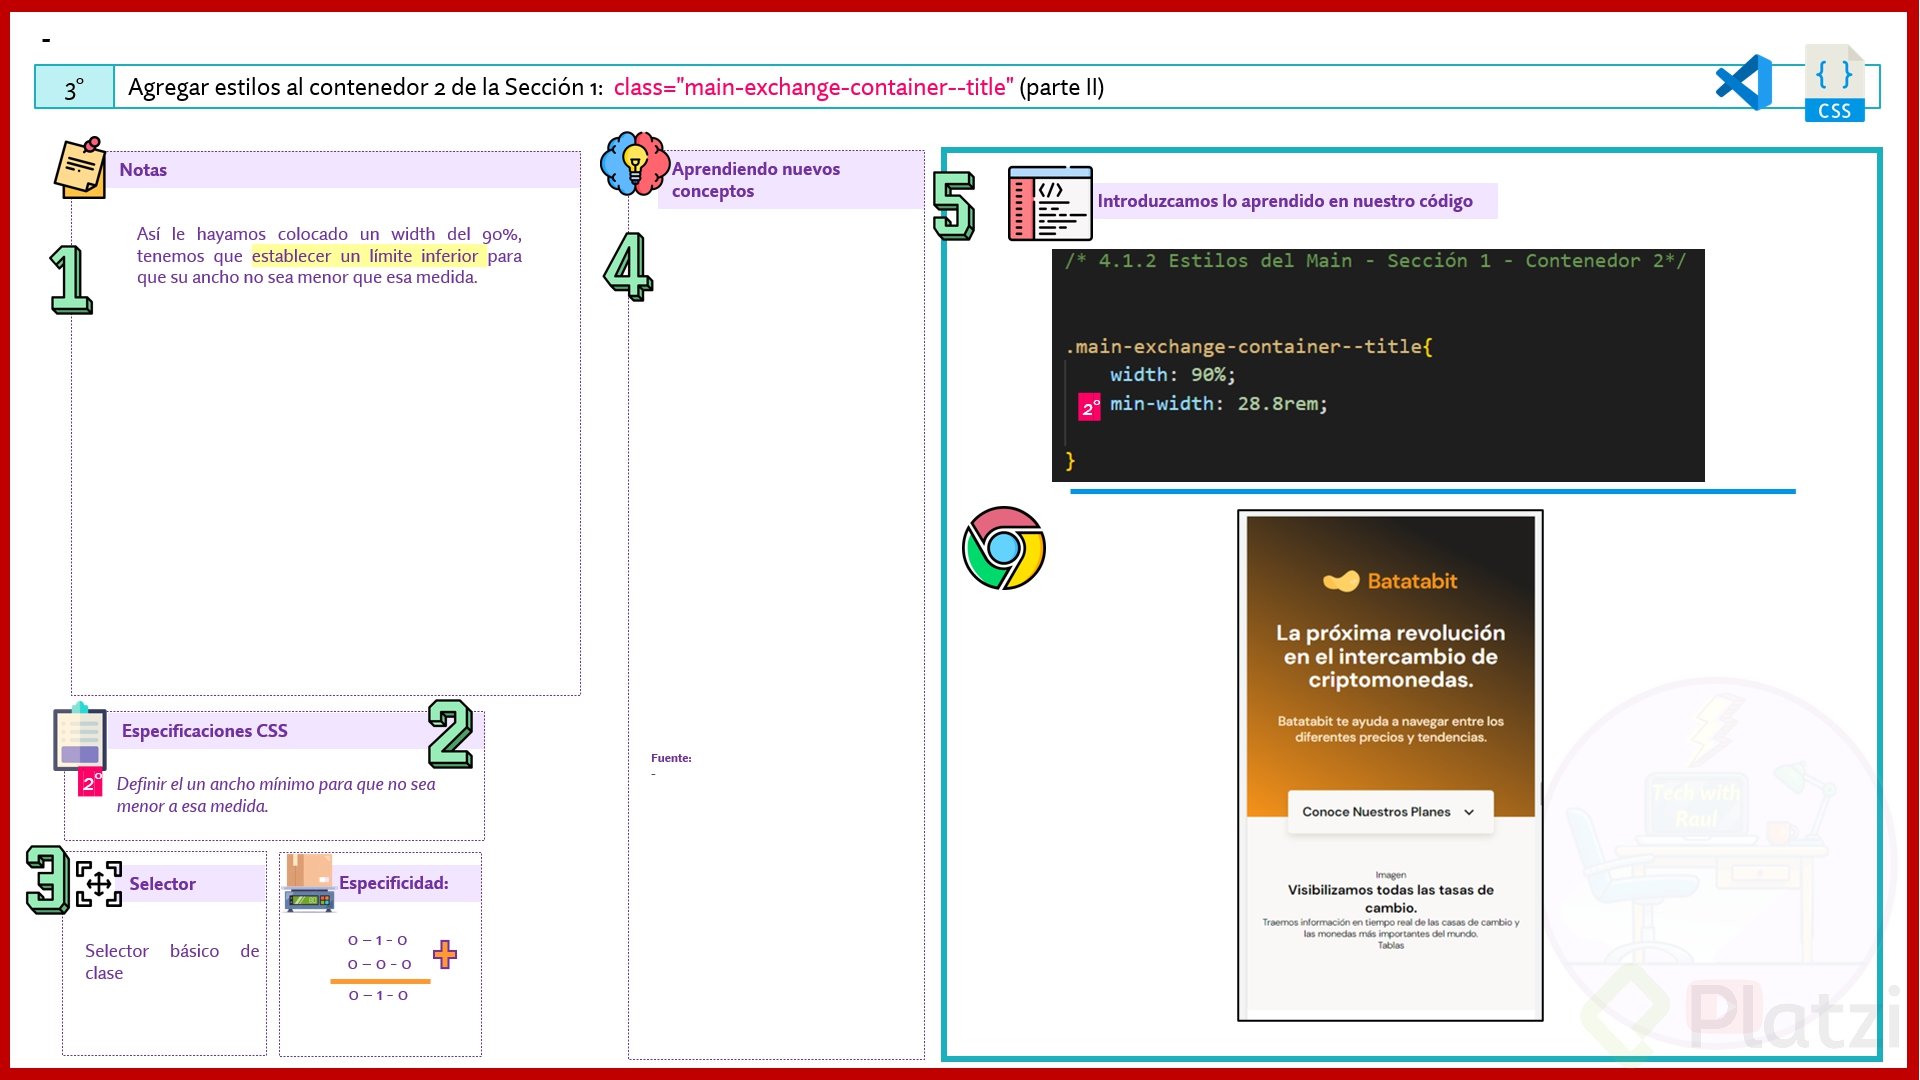Click the CSS file icon
Screen dimensions: 1920x1080
pyautogui.click(x=1834, y=84)
